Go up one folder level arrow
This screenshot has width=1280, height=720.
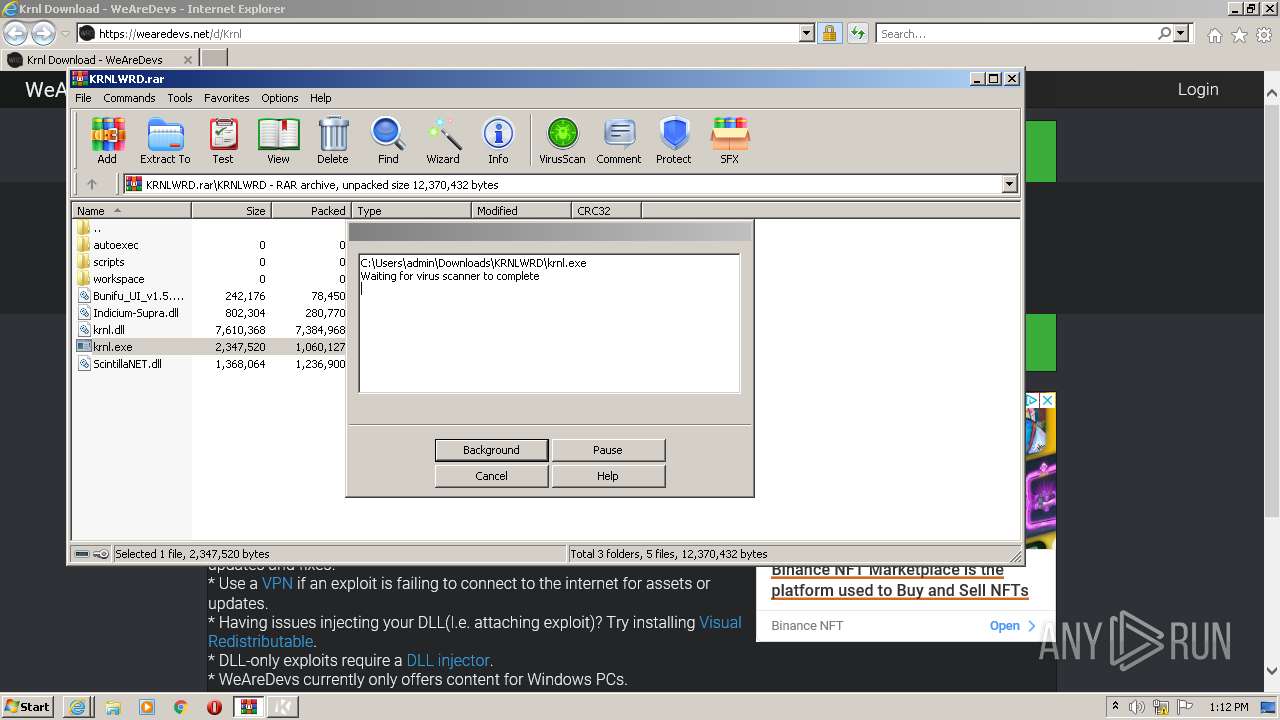[x=92, y=184]
